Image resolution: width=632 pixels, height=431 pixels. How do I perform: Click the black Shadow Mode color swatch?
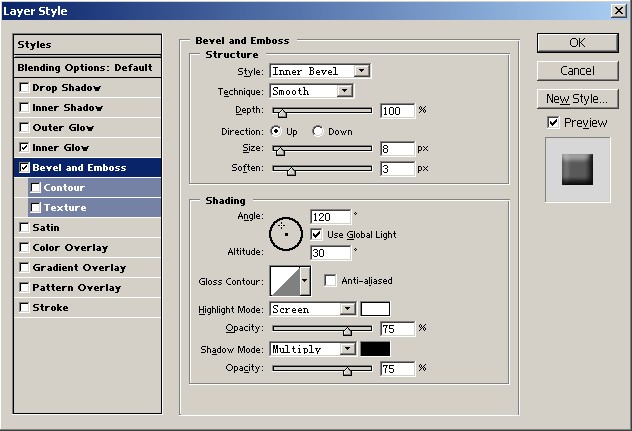(375, 349)
